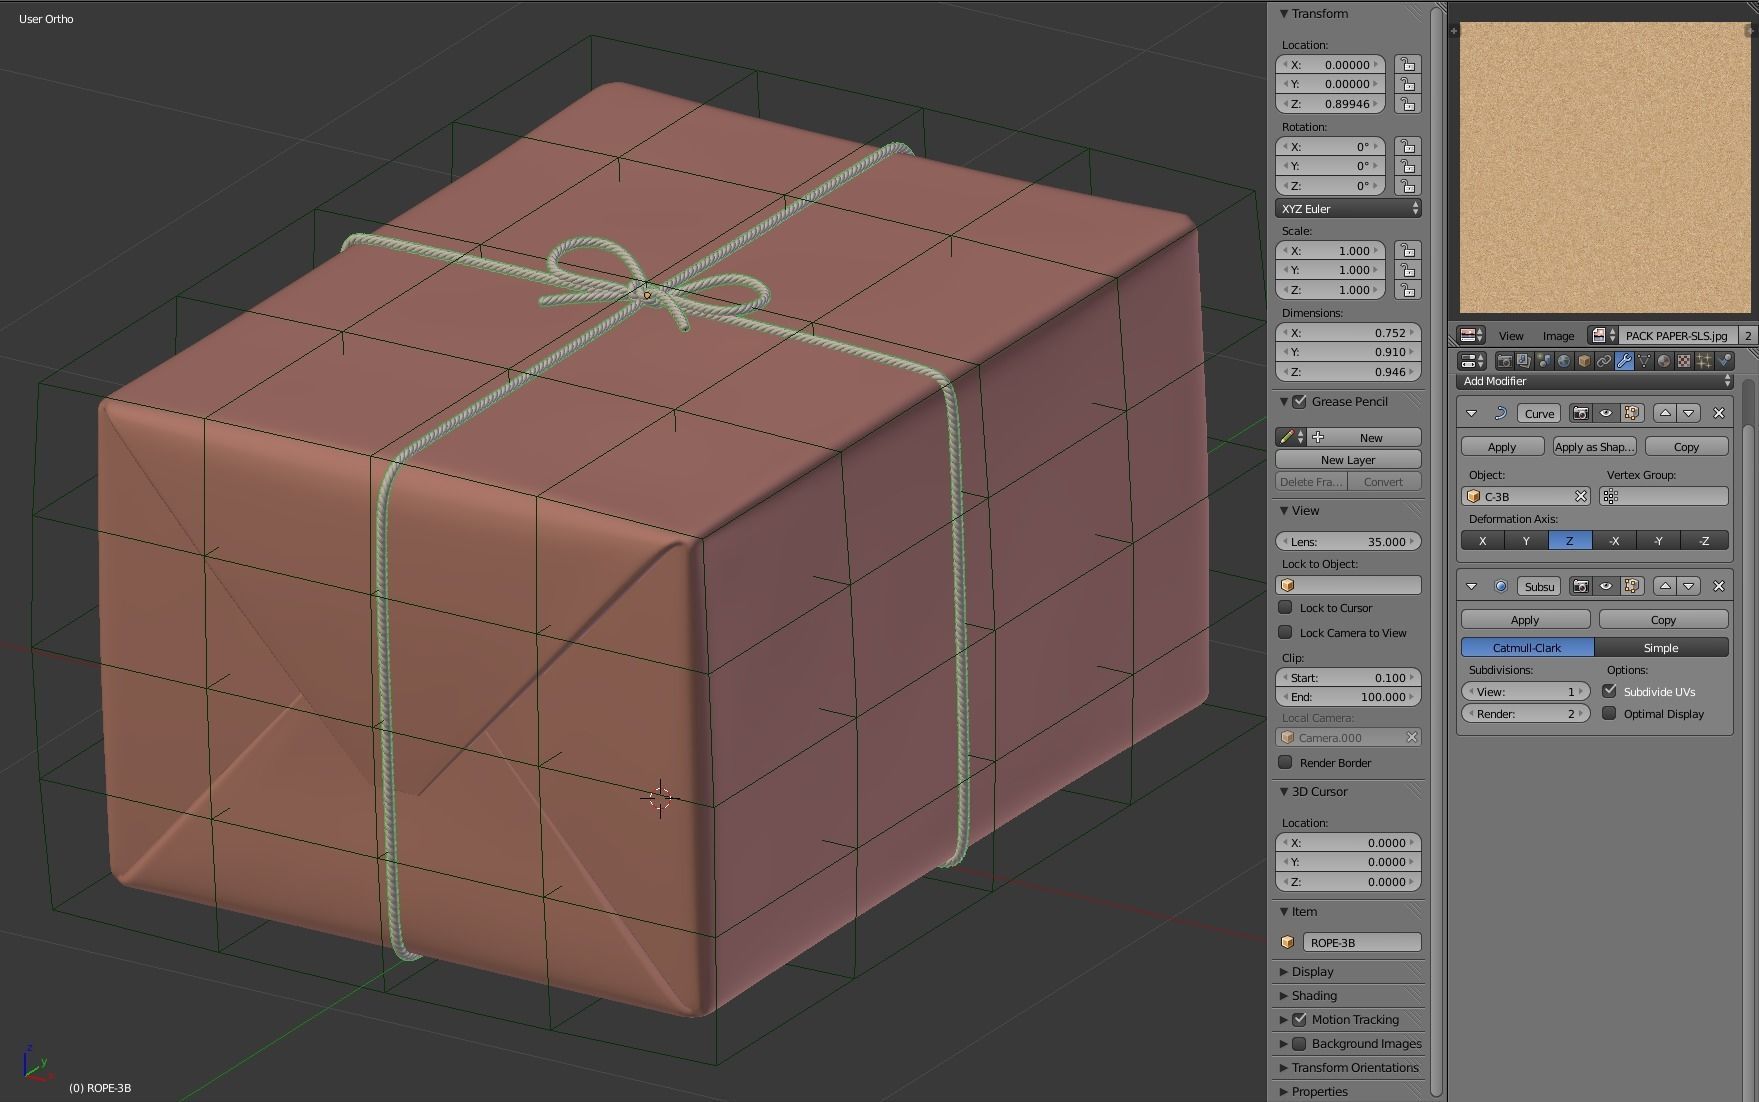Toggle Curve modifier edit mode icon

tap(1632, 413)
